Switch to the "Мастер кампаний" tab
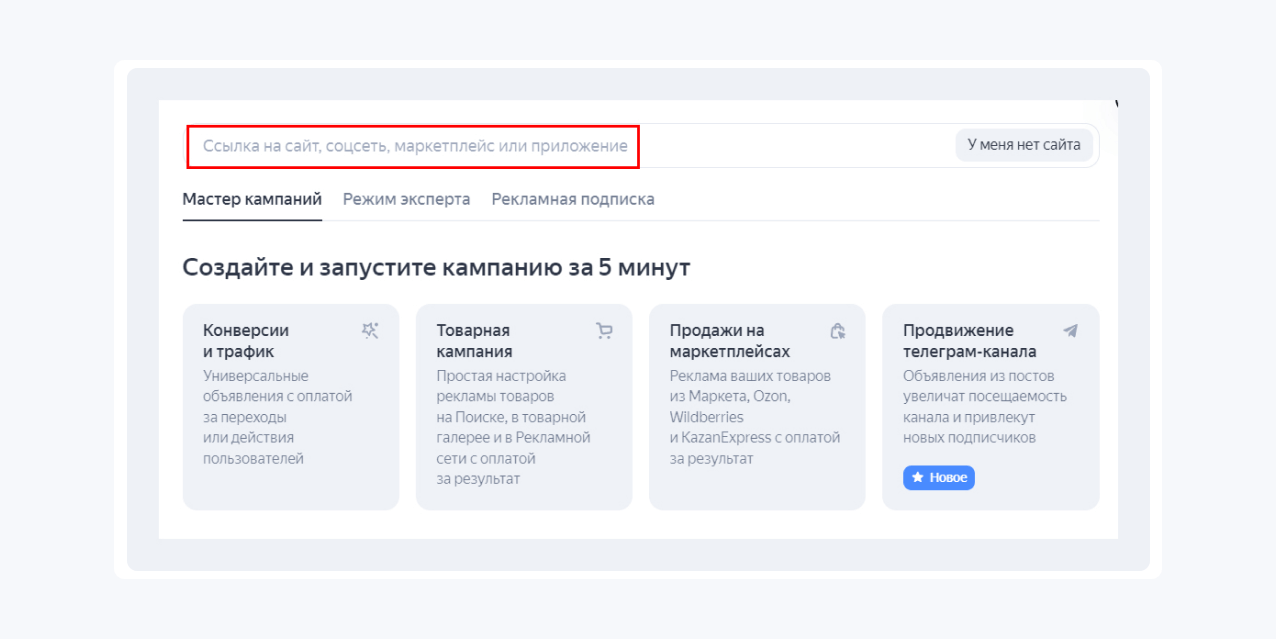This screenshot has height=639, width=1276. (x=252, y=199)
